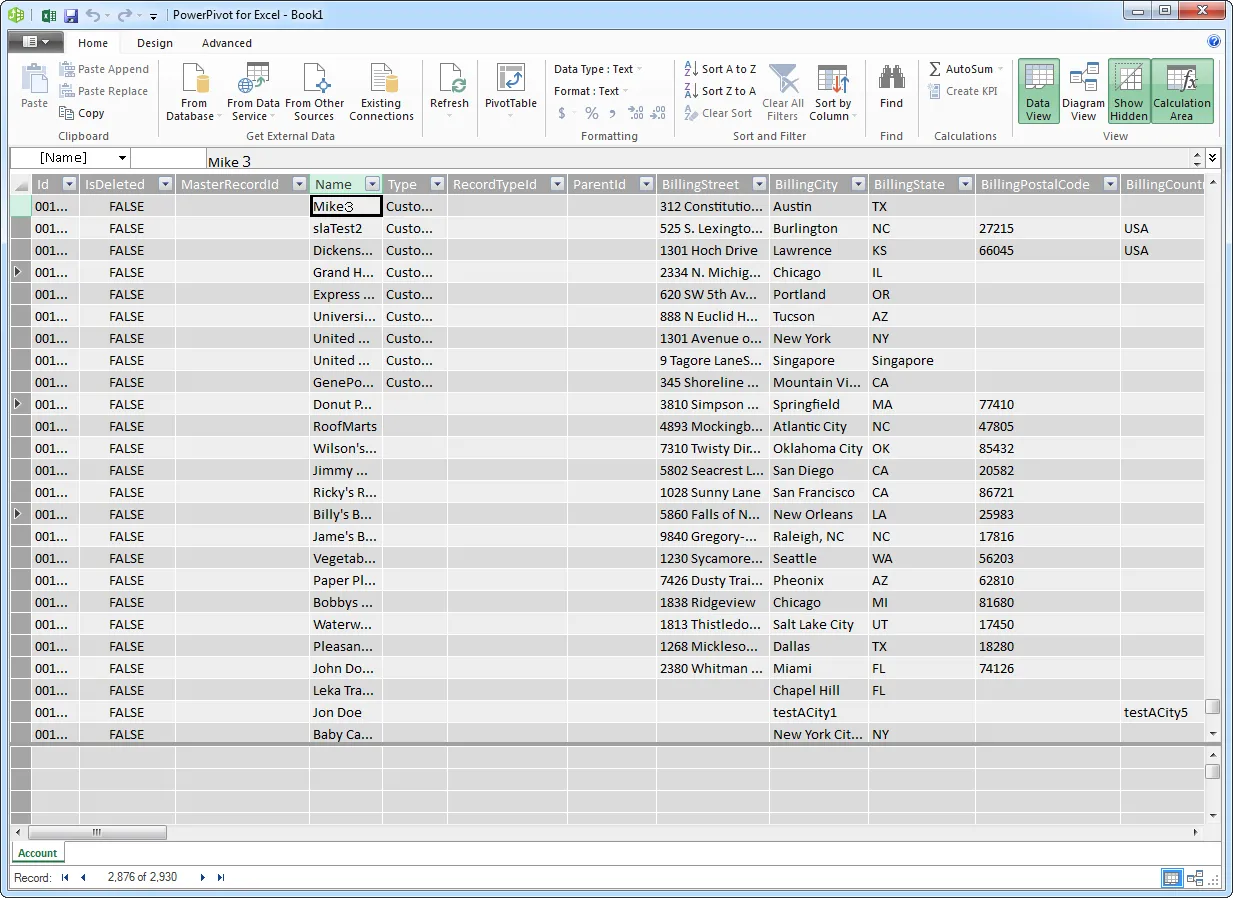Switch to the Design ribbon tab
Image resolution: width=1233 pixels, height=898 pixels.
tap(154, 43)
